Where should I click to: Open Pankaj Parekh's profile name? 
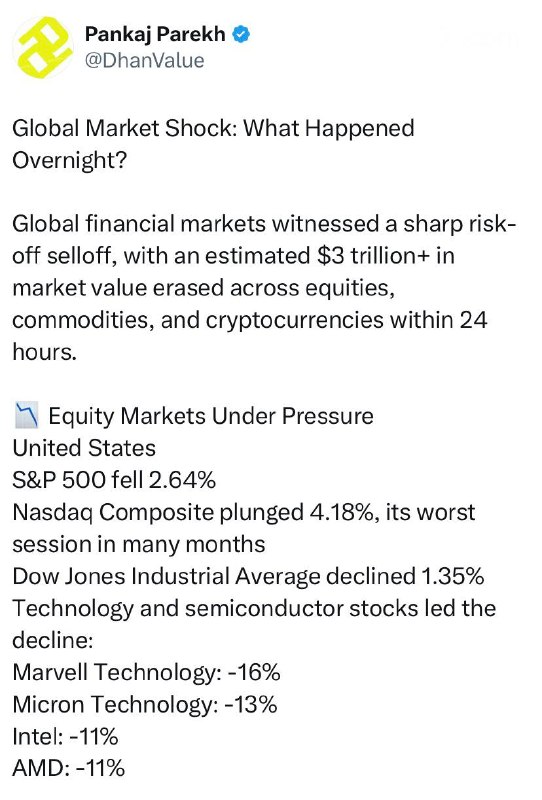pos(155,34)
